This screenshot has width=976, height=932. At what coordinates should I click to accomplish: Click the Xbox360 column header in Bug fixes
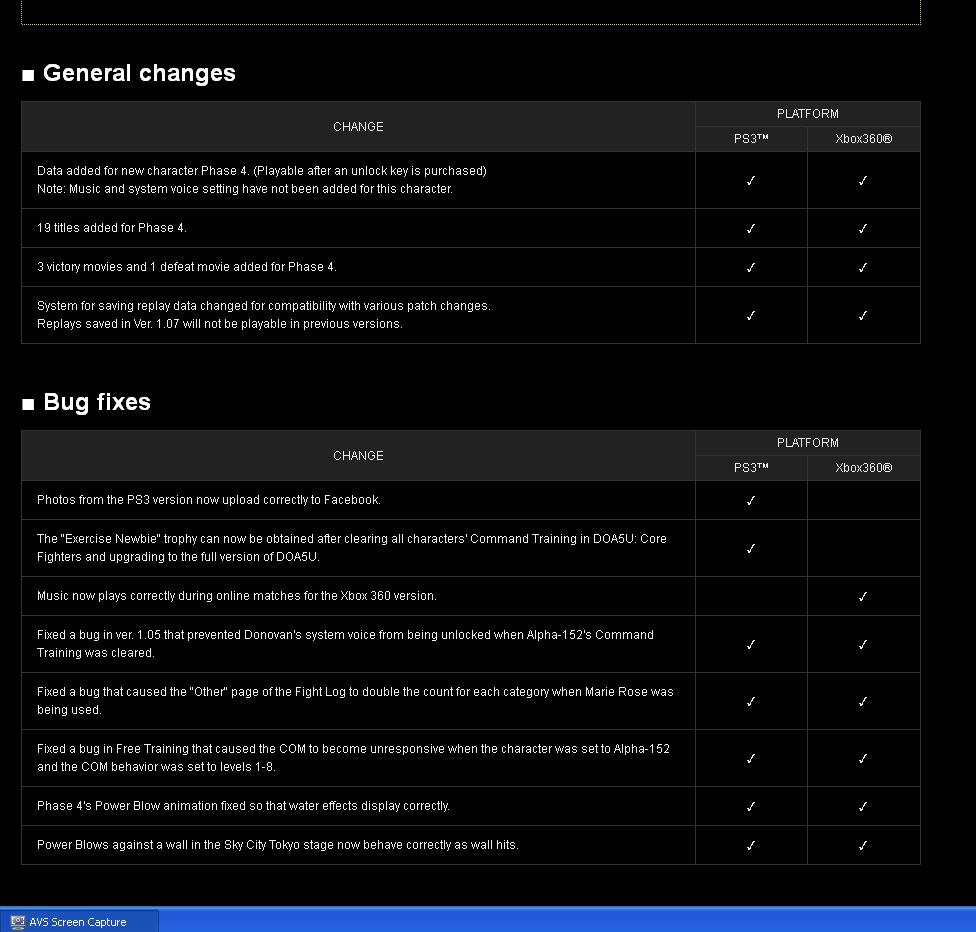[x=864, y=468]
